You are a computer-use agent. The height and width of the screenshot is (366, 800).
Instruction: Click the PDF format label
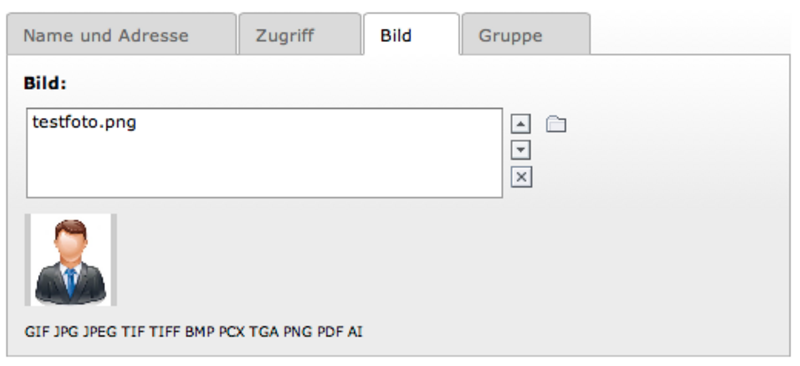330,332
